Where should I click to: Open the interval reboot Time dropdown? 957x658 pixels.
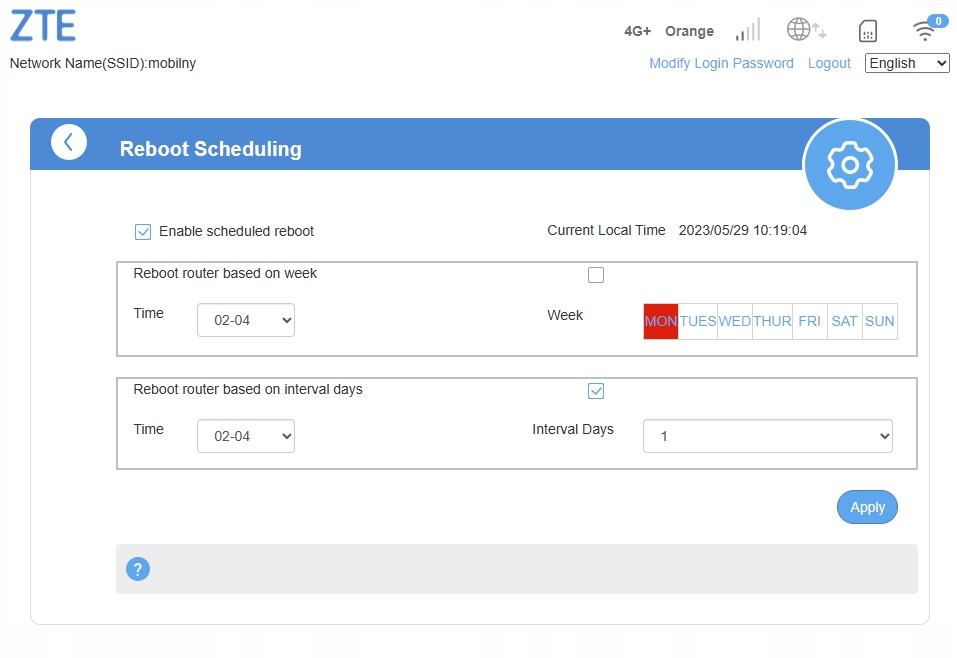pos(246,436)
